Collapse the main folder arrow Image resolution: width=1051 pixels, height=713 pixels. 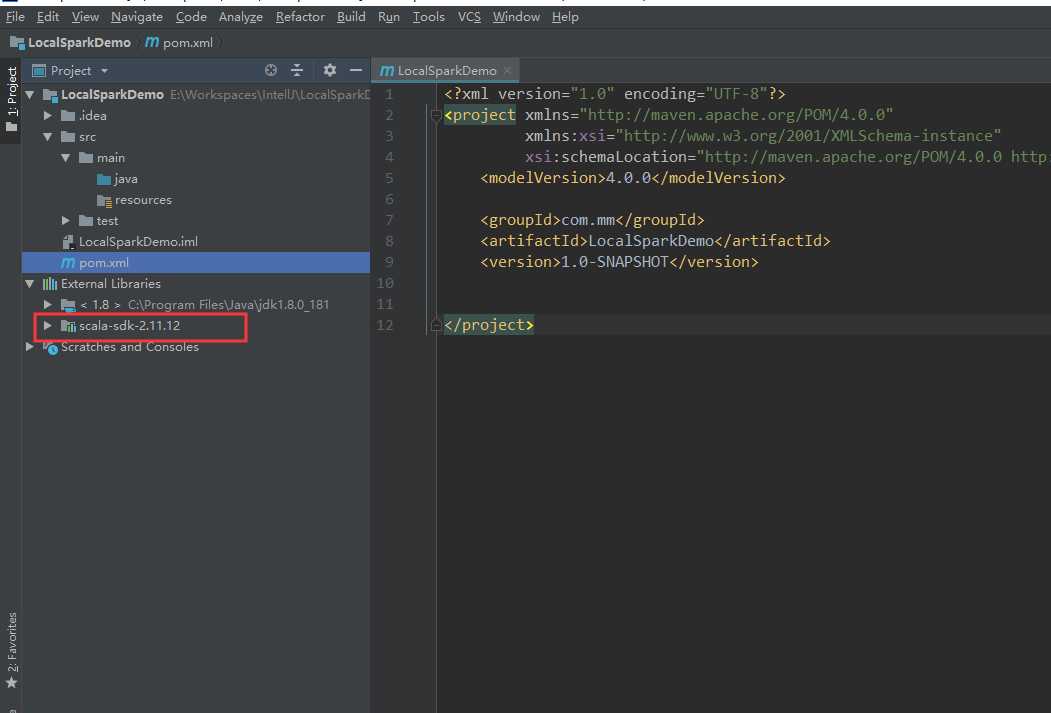(66, 157)
